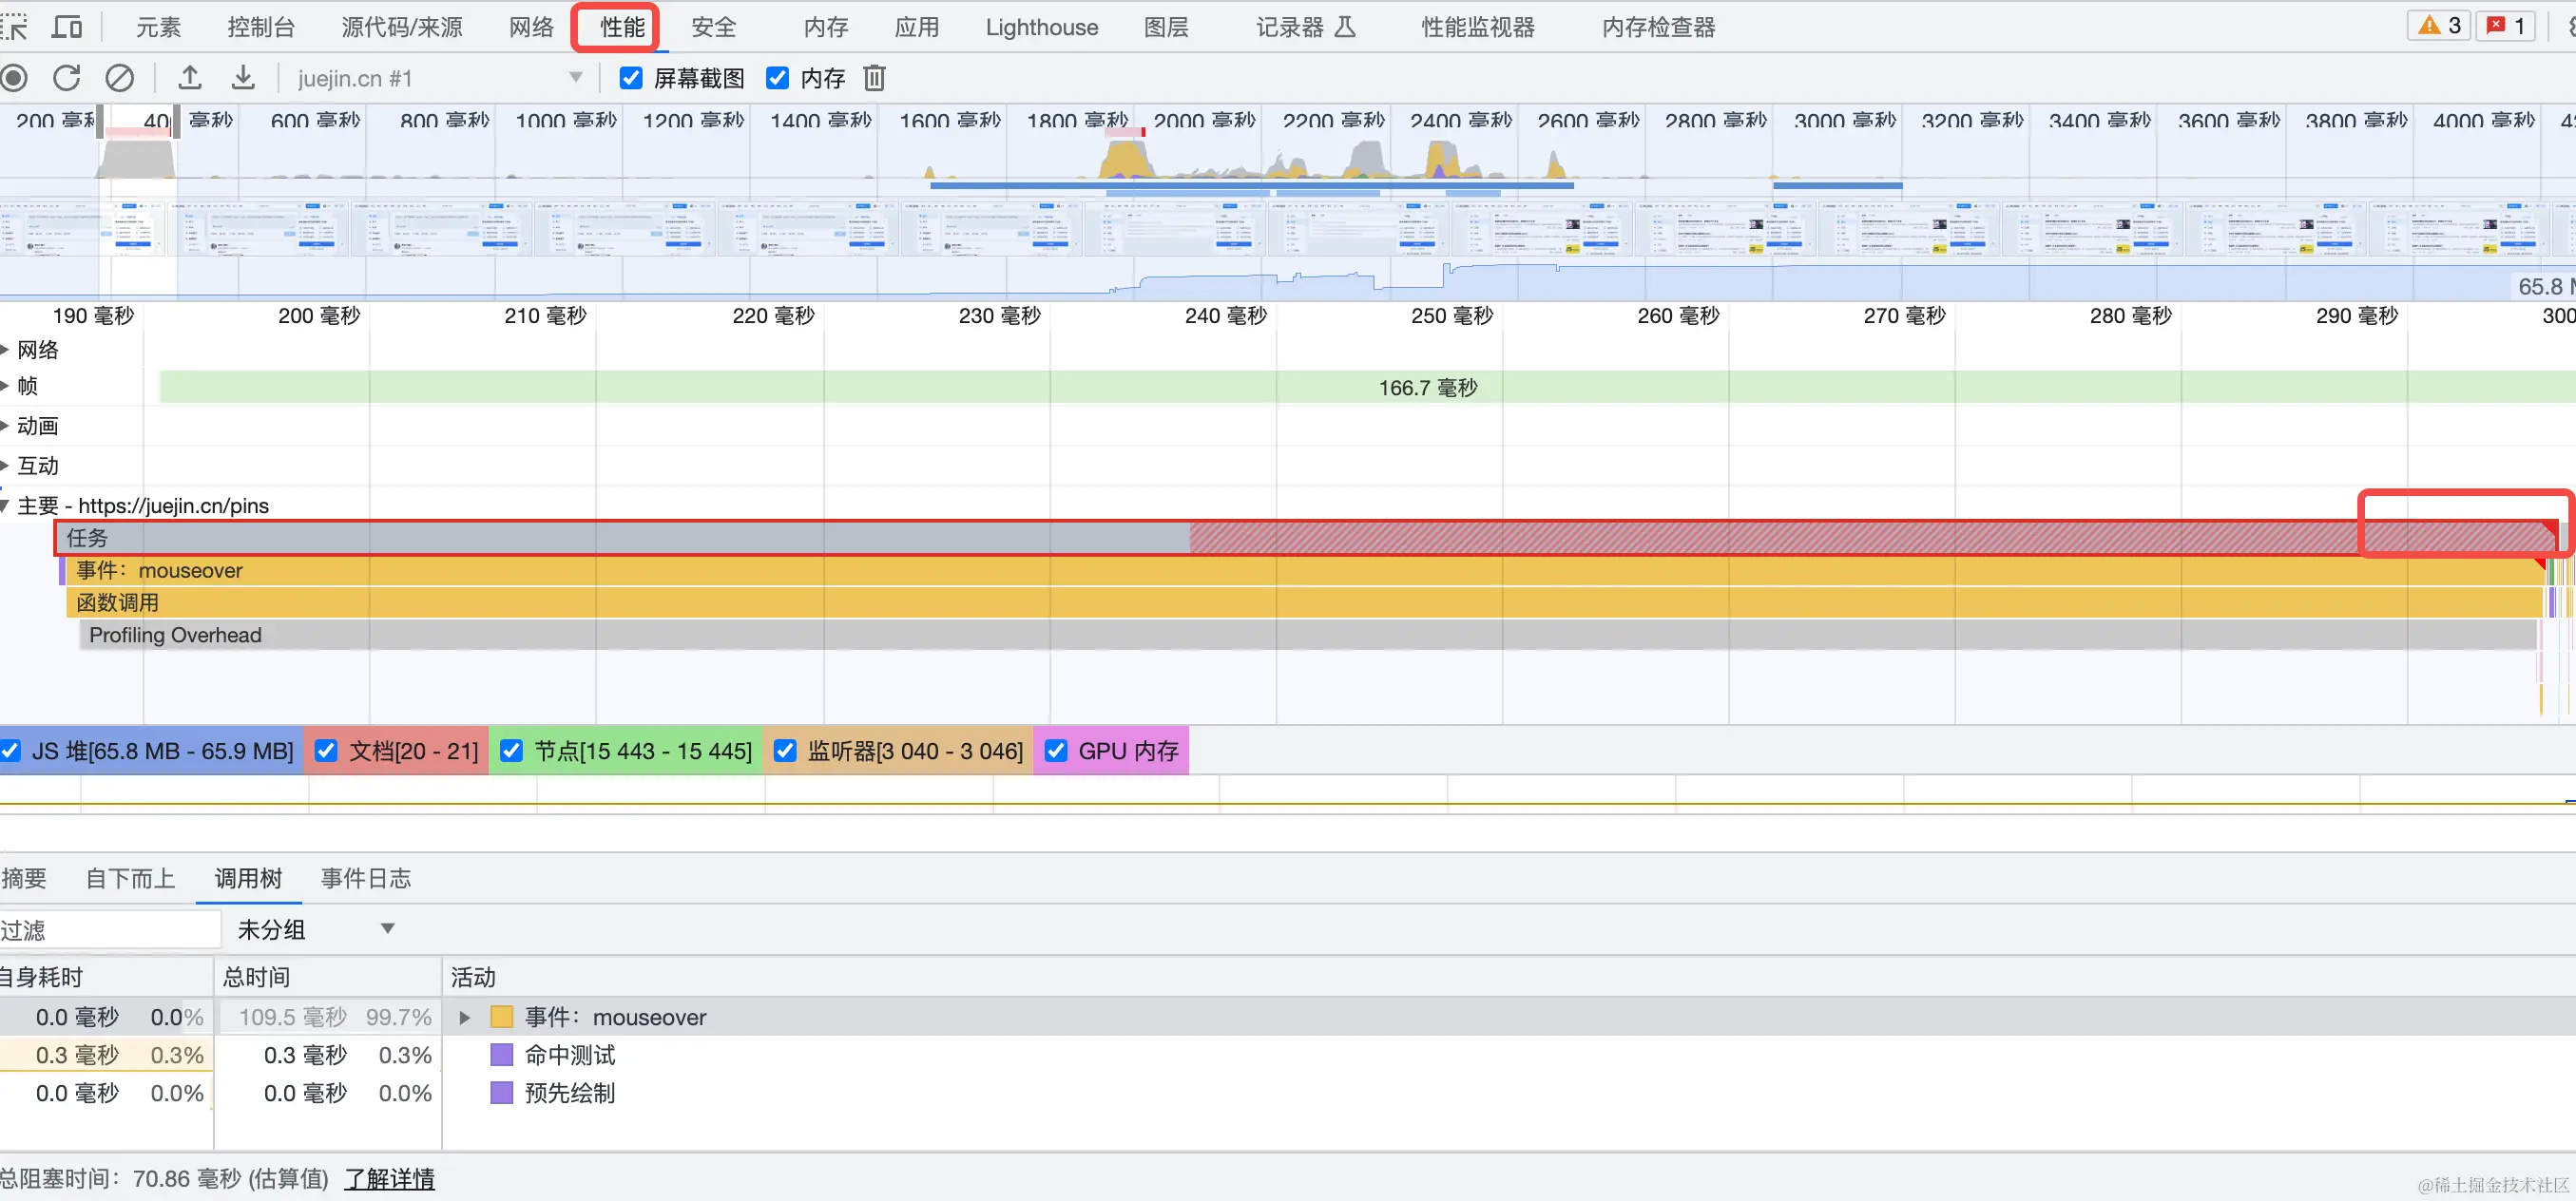2576x1201 pixels.
Task: Toggle the 内存 checkbox in toolbar
Action: 777,78
